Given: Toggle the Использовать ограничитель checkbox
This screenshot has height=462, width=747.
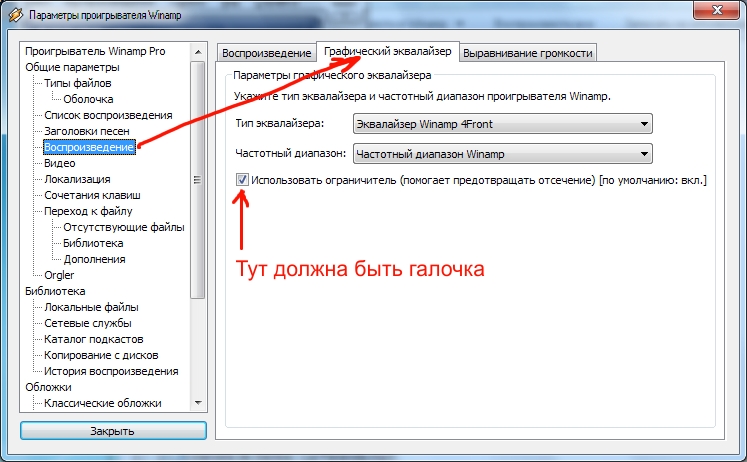Looking at the screenshot, I should pos(242,180).
